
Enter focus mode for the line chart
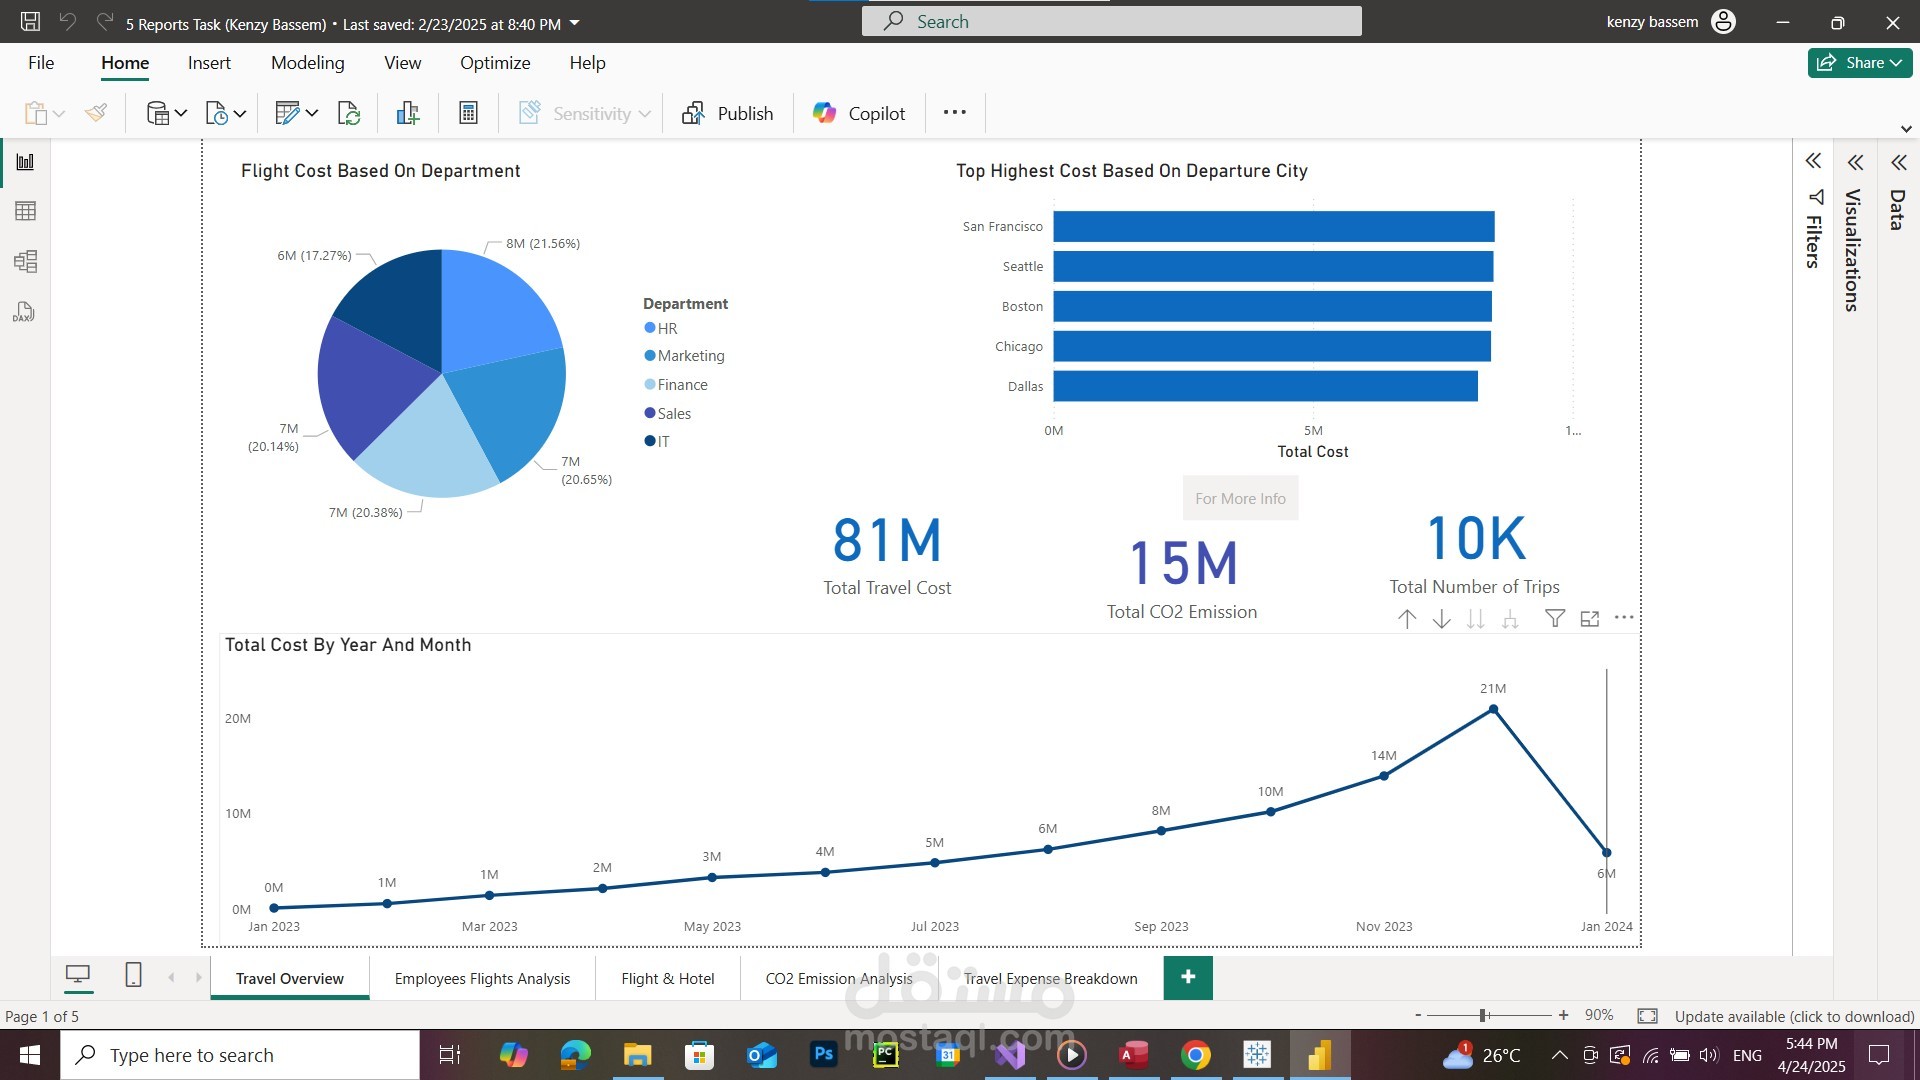[1590, 619]
